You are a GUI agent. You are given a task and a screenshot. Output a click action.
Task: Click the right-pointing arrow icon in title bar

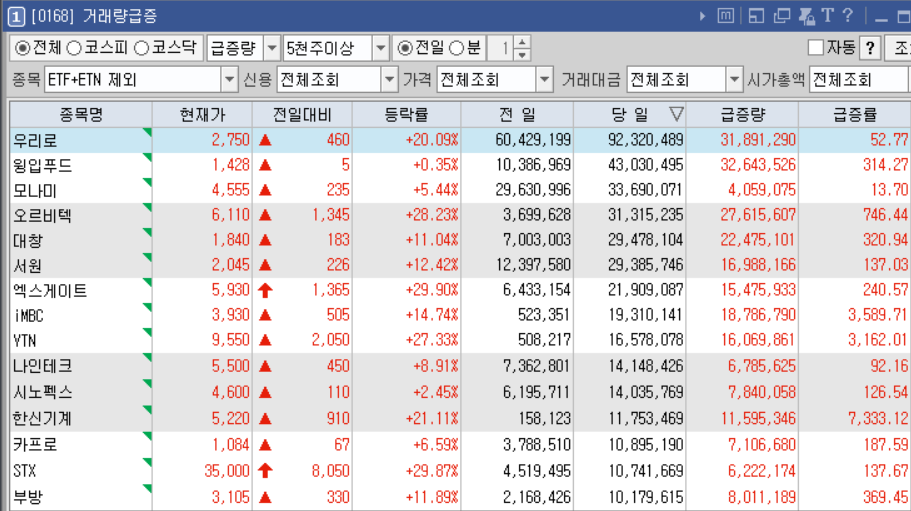point(702,16)
